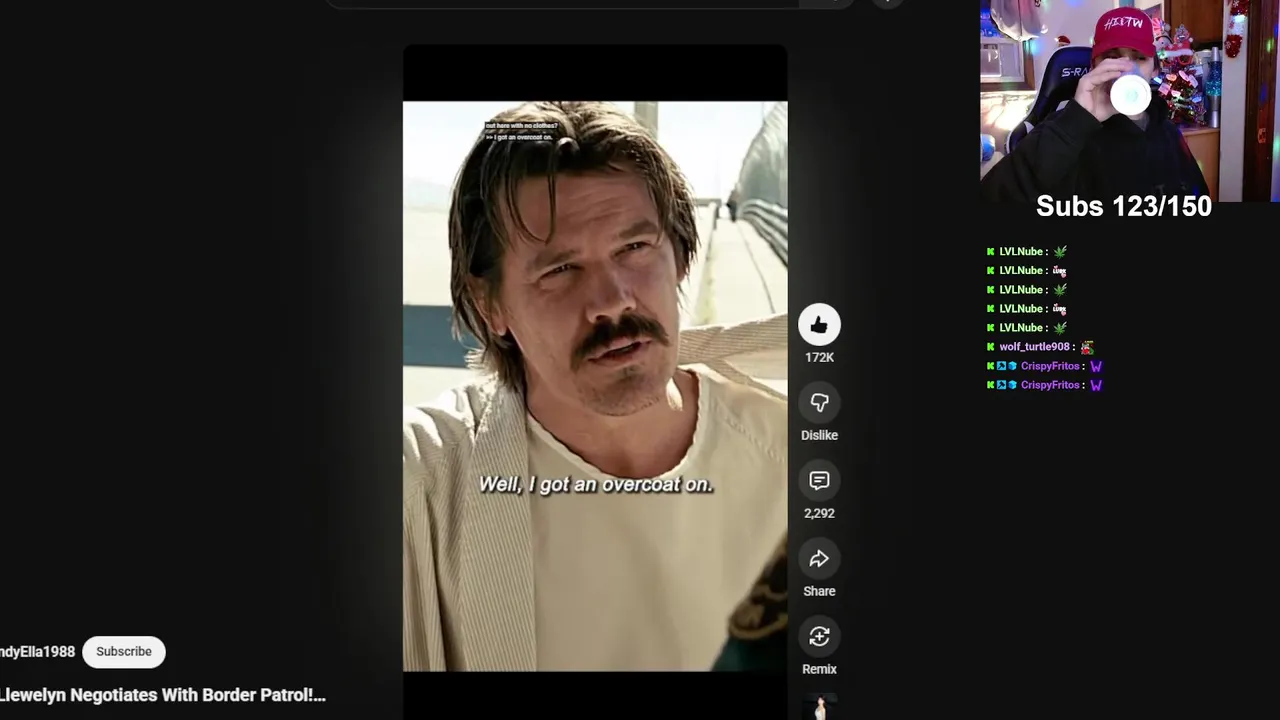This screenshot has width=1280, height=720.
Task: Click the Dislike thumbs-down icon
Action: pyautogui.click(x=819, y=403)
